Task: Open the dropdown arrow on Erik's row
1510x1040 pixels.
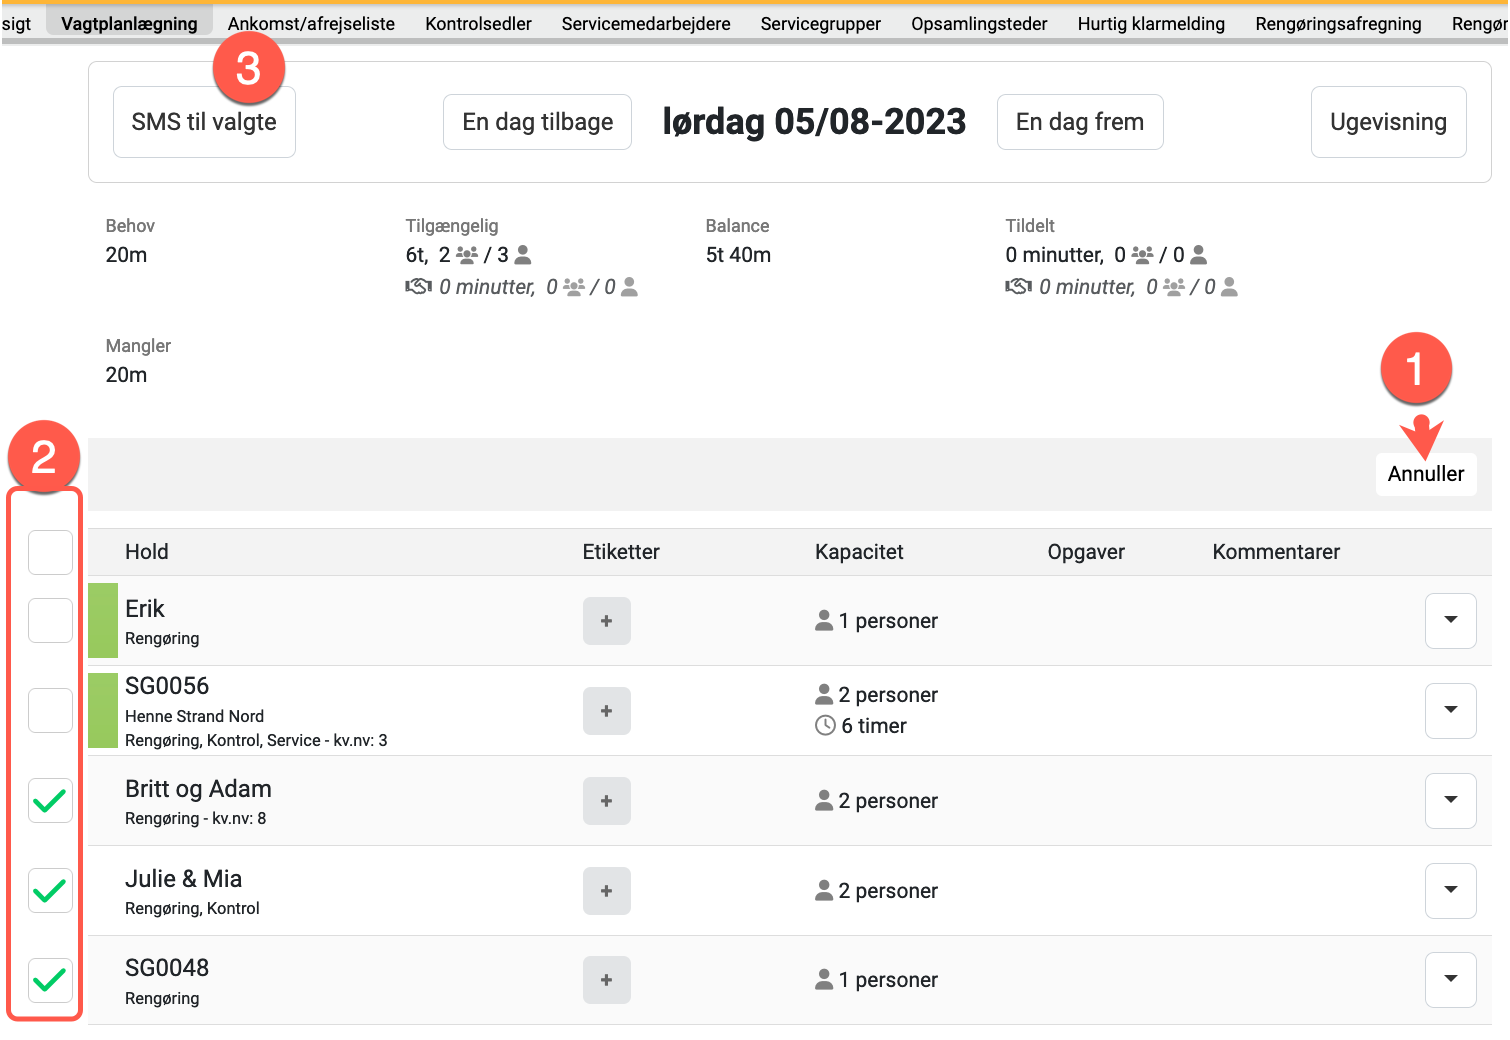Action: (1450, 620)
